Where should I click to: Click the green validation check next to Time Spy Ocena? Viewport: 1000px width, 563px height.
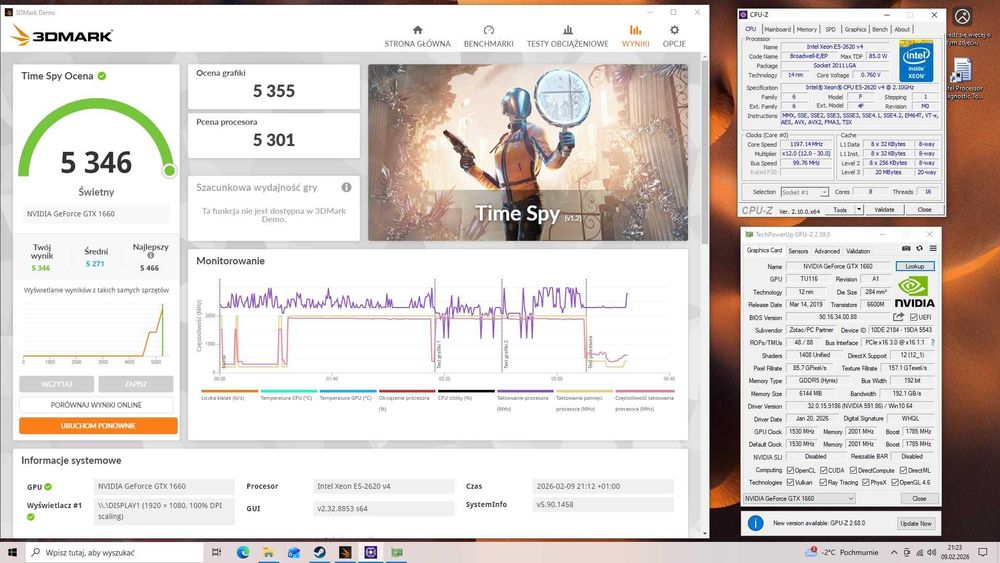[102, 76]
